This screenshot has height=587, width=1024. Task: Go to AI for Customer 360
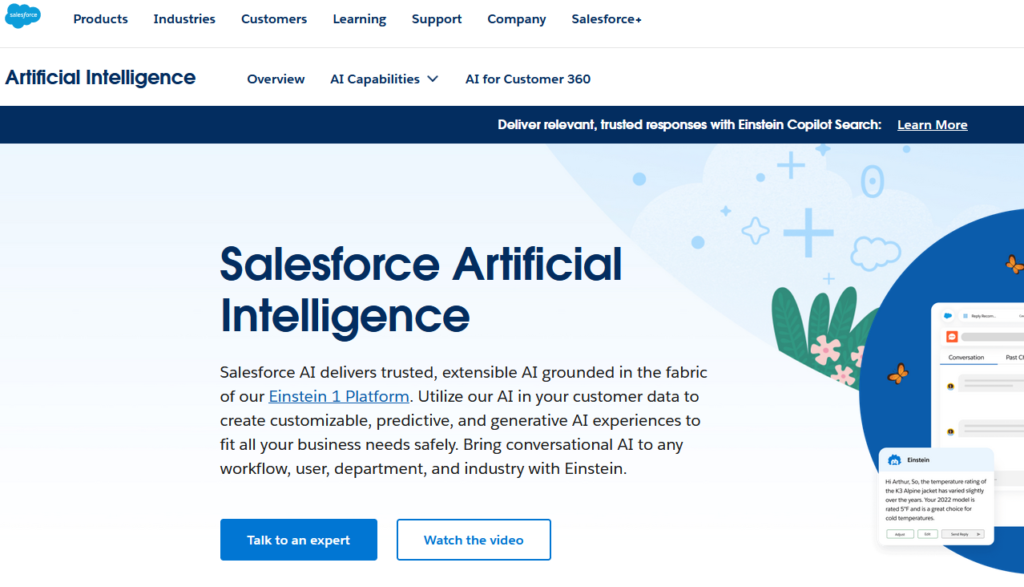528,79
